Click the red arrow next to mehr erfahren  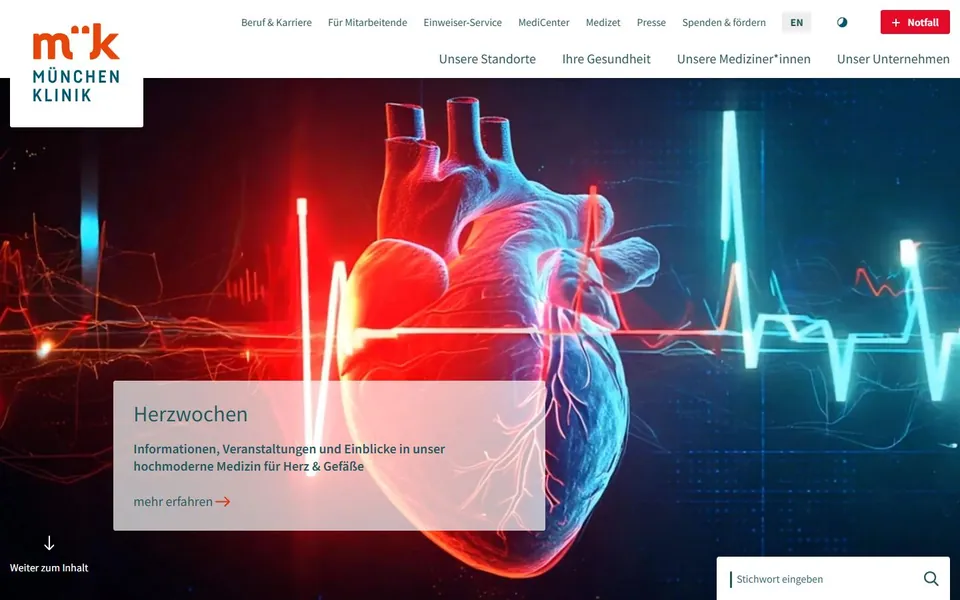(223, 501)
